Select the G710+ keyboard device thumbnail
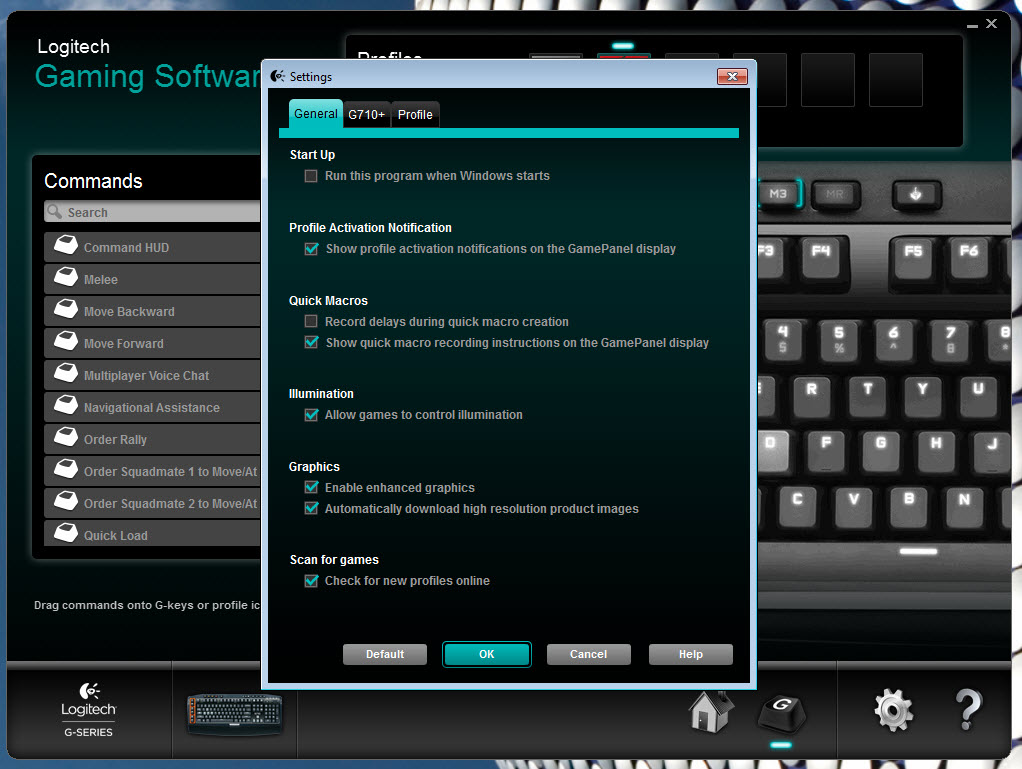Image resolution: width=1022 pixels, height=769 pixels. click(235, 714)
